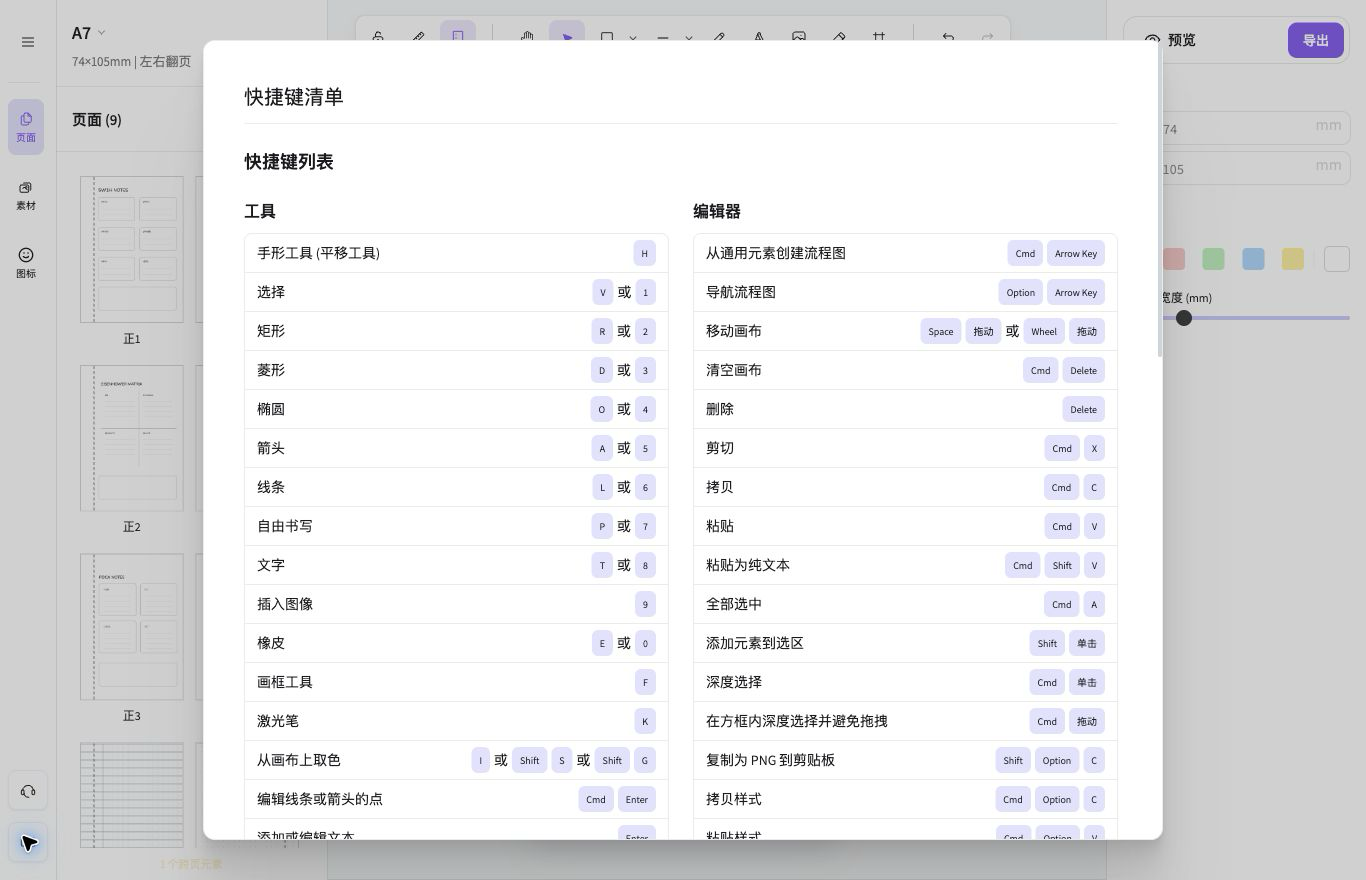Click the 箭头 shortcut row label
The width and height of the screenshot is (1366, 880).
click(271, 448)
